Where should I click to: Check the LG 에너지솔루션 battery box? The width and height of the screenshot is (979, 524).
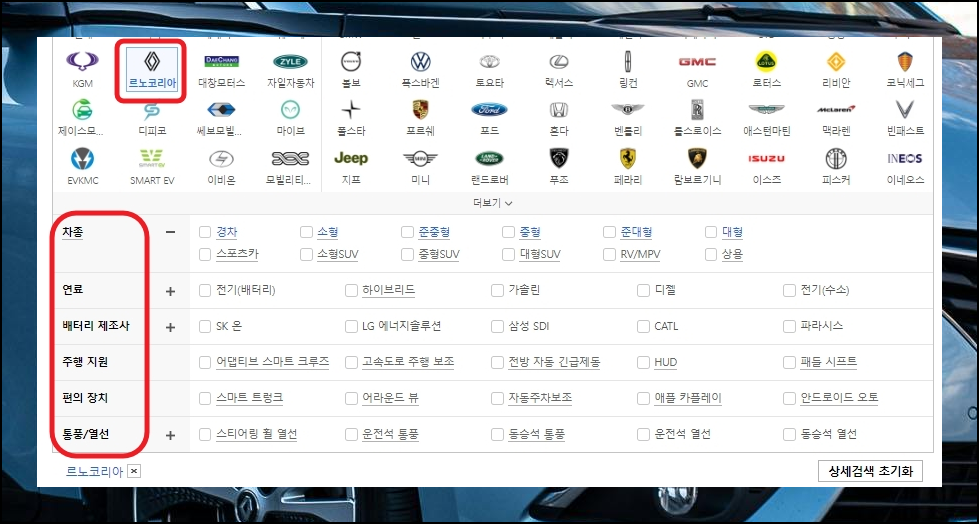[351, 327]
